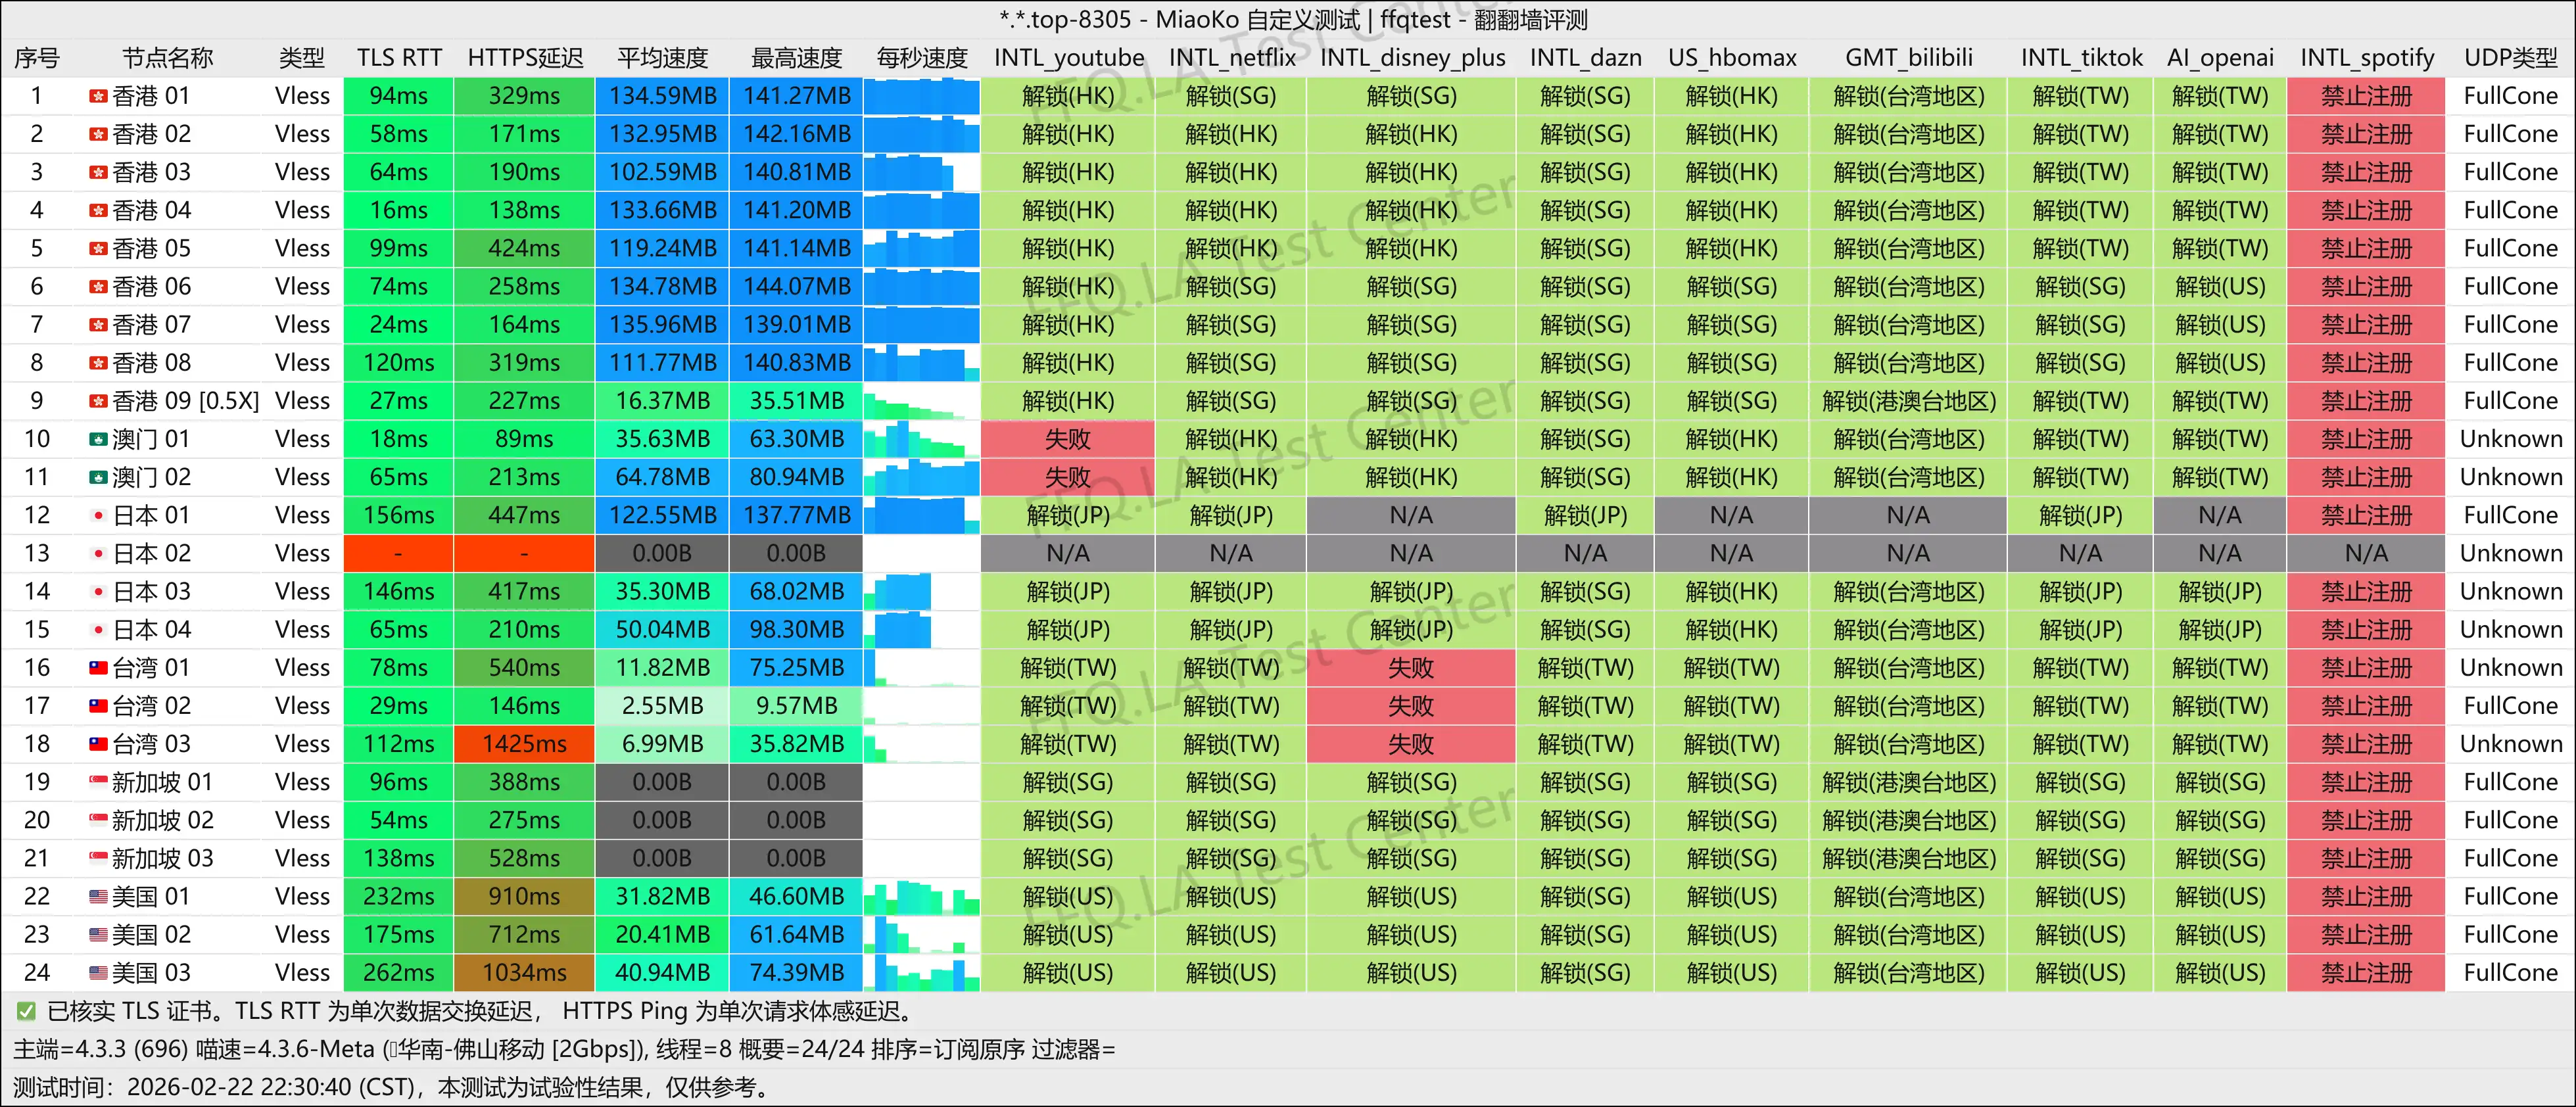
Task: Click the Japan flag icon for node 日本 01
Action: (99, 515)
